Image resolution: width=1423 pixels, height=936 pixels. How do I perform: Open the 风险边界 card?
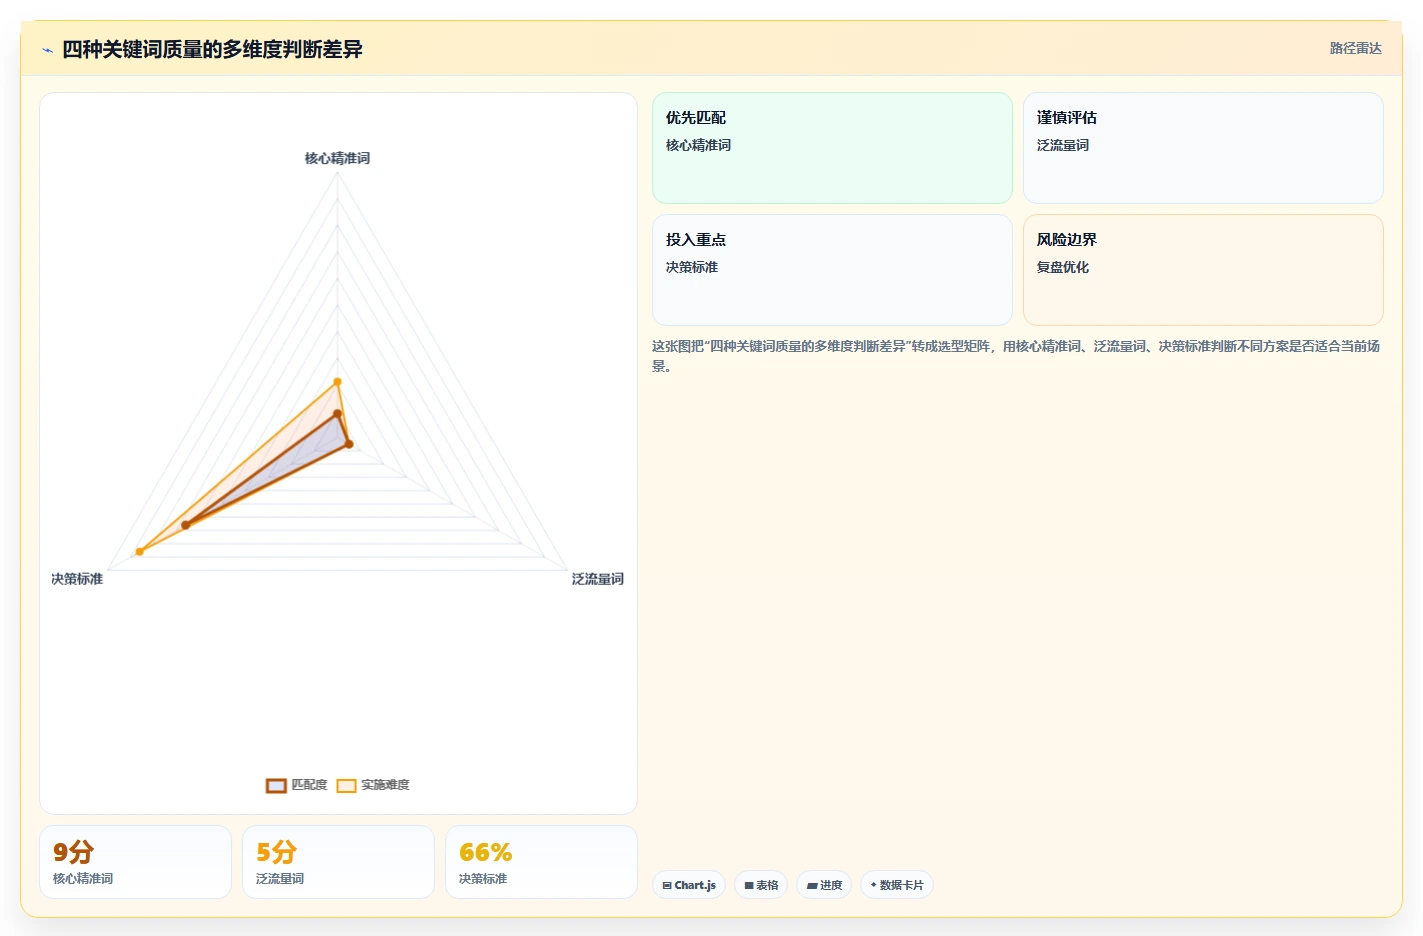(1203, 270)
